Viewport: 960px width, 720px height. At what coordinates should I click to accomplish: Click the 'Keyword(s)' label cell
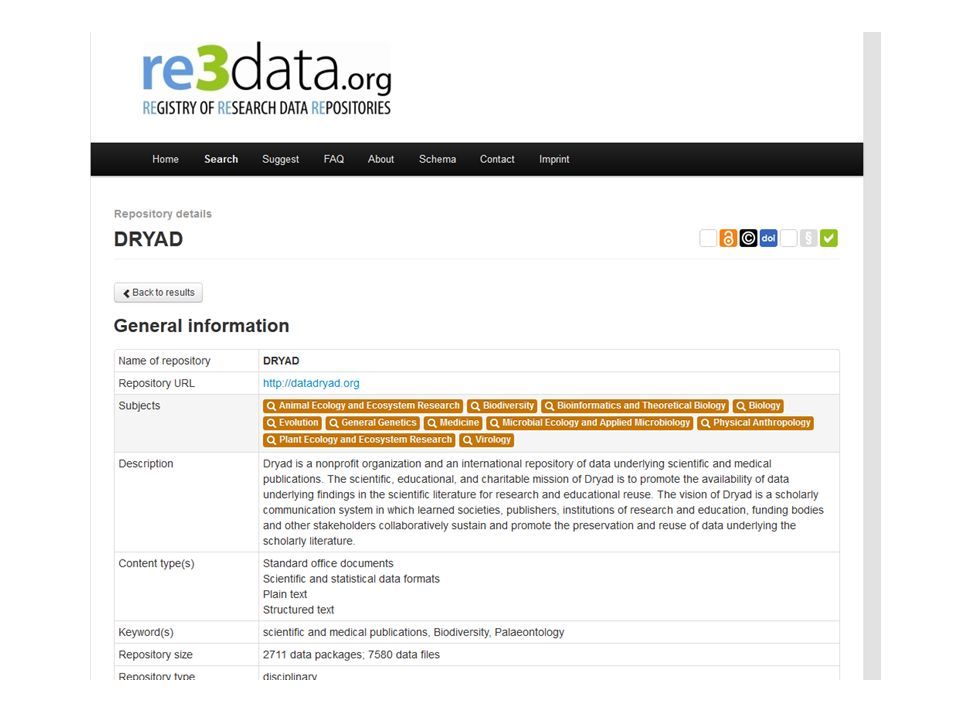click(187, 632)
